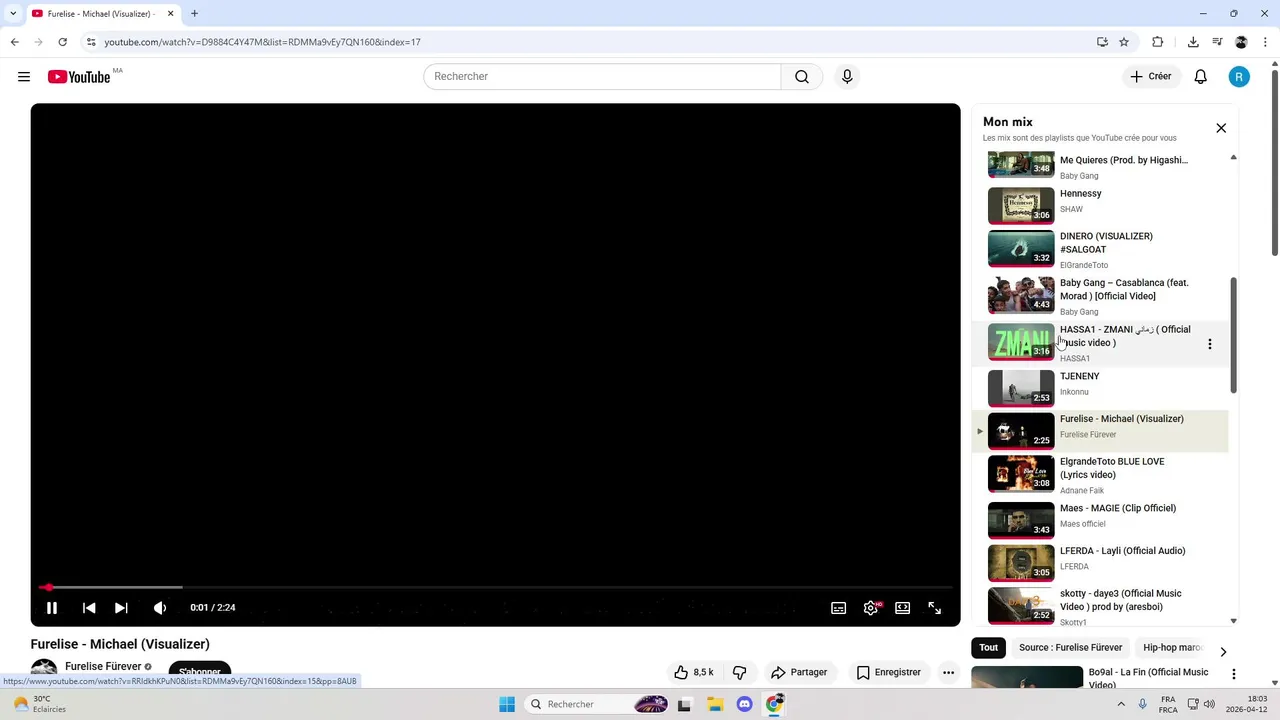Dislike the video
Screen dimensions: 1280x720
[740, 672]
